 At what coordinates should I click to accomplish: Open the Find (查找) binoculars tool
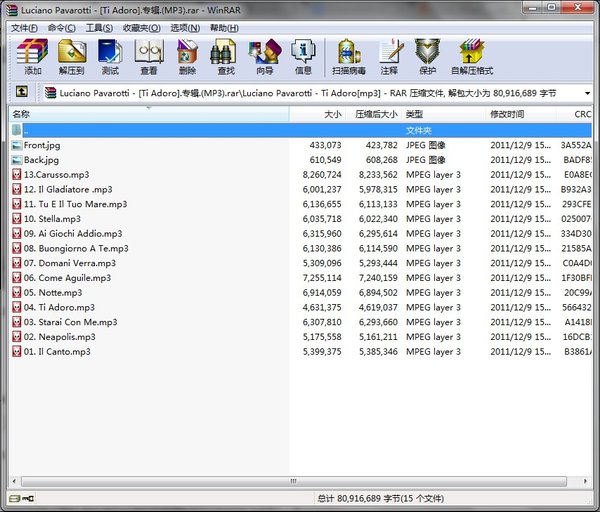[223, 52]
